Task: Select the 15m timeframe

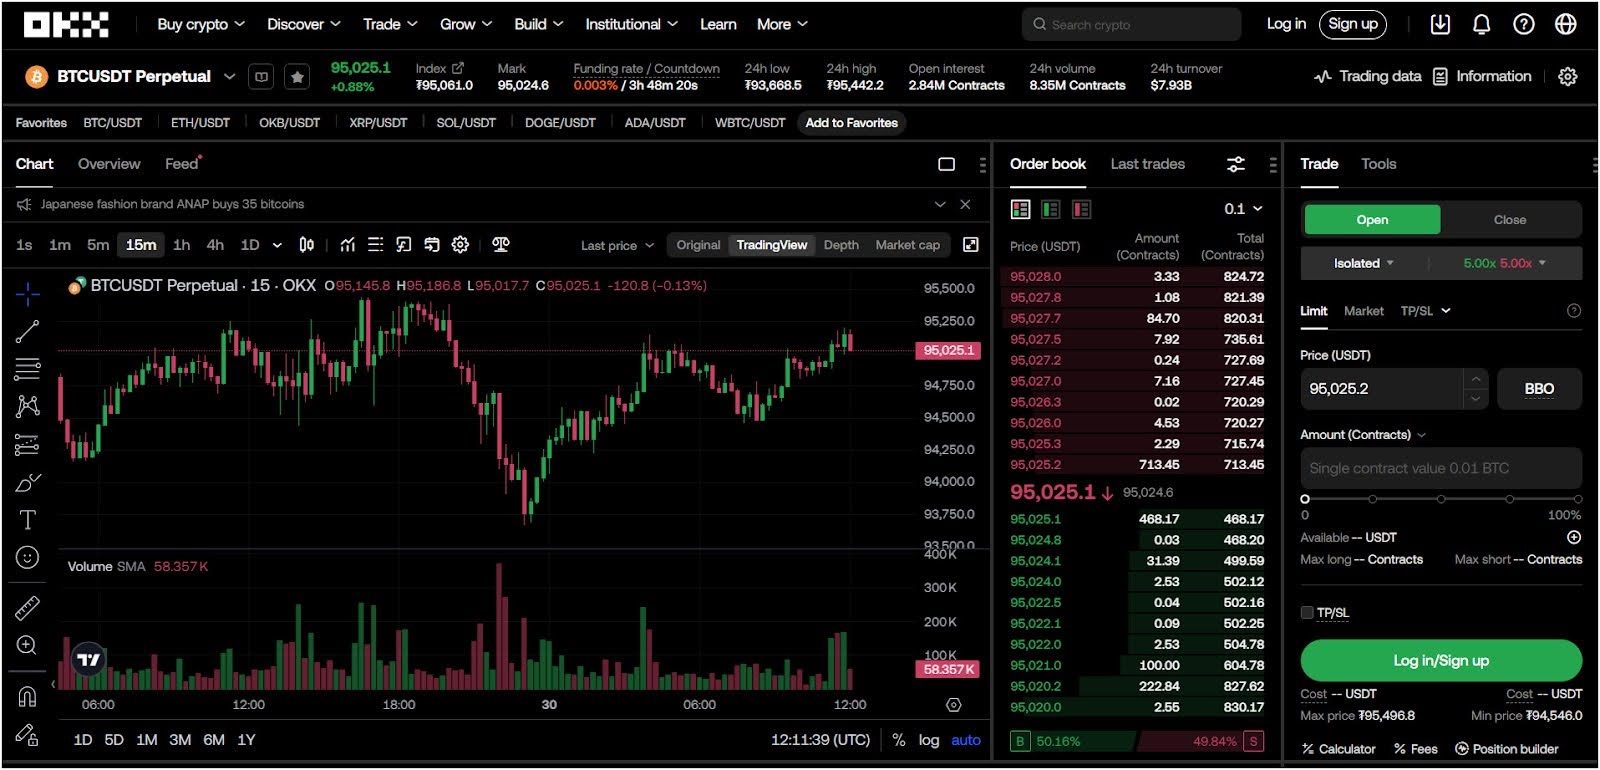Action: coord(141,245)
